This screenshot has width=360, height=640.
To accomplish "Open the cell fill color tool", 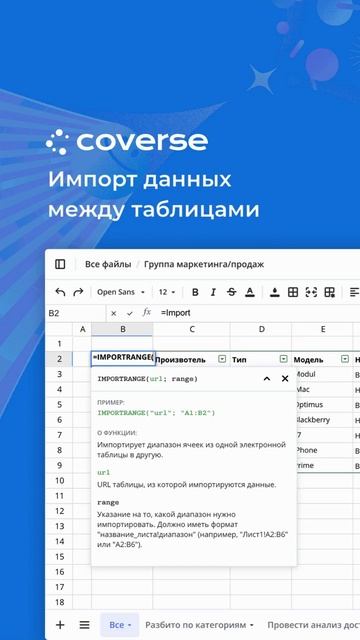I will 275,292.
